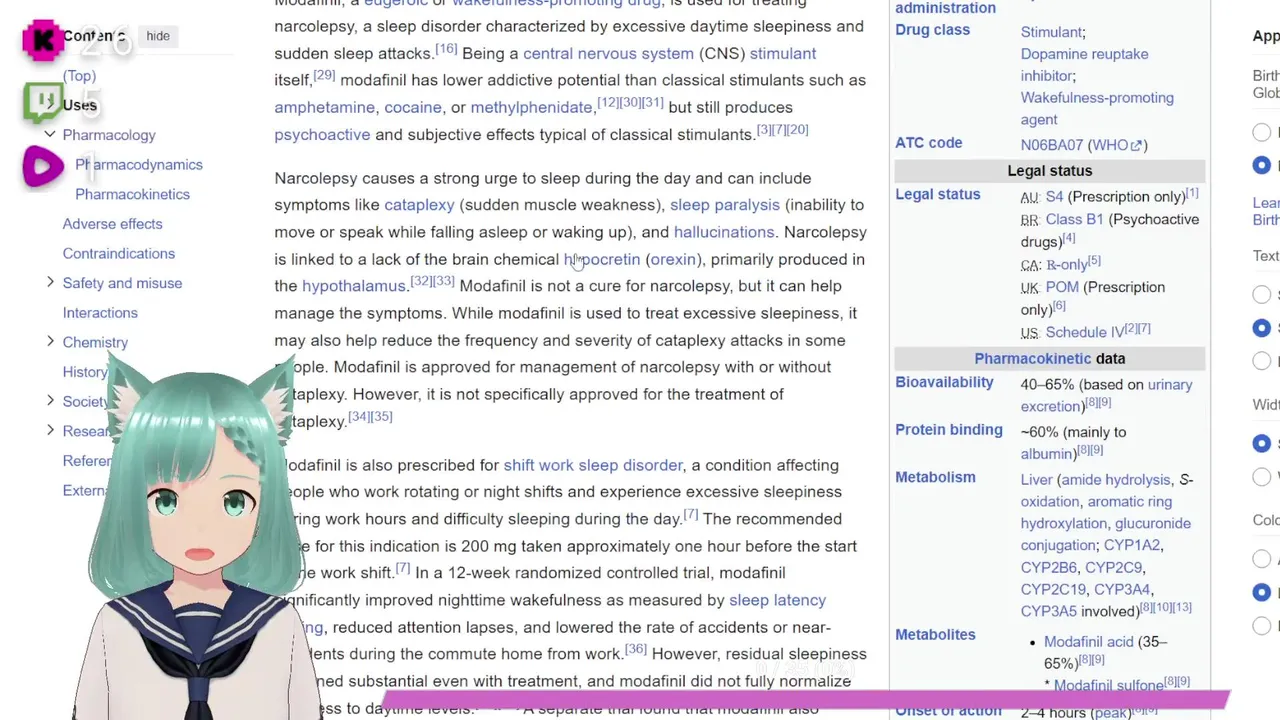Collapse the Pharmacology section in contents

(50, 134)
